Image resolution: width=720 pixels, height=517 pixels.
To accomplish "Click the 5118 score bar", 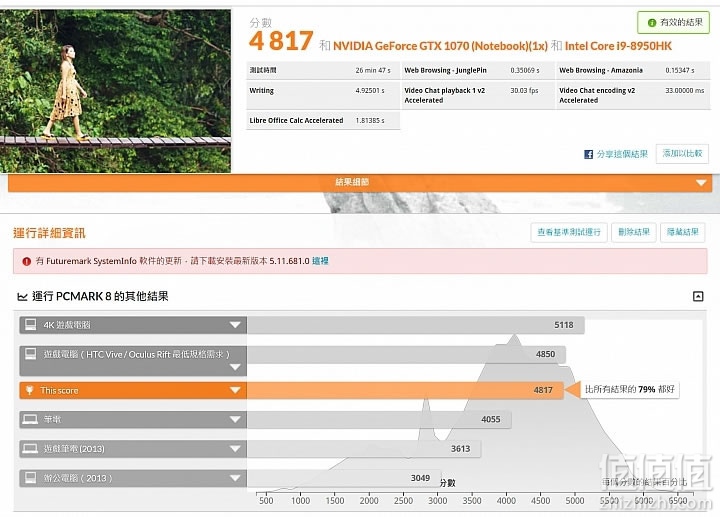I will click(x=416, y=325).
